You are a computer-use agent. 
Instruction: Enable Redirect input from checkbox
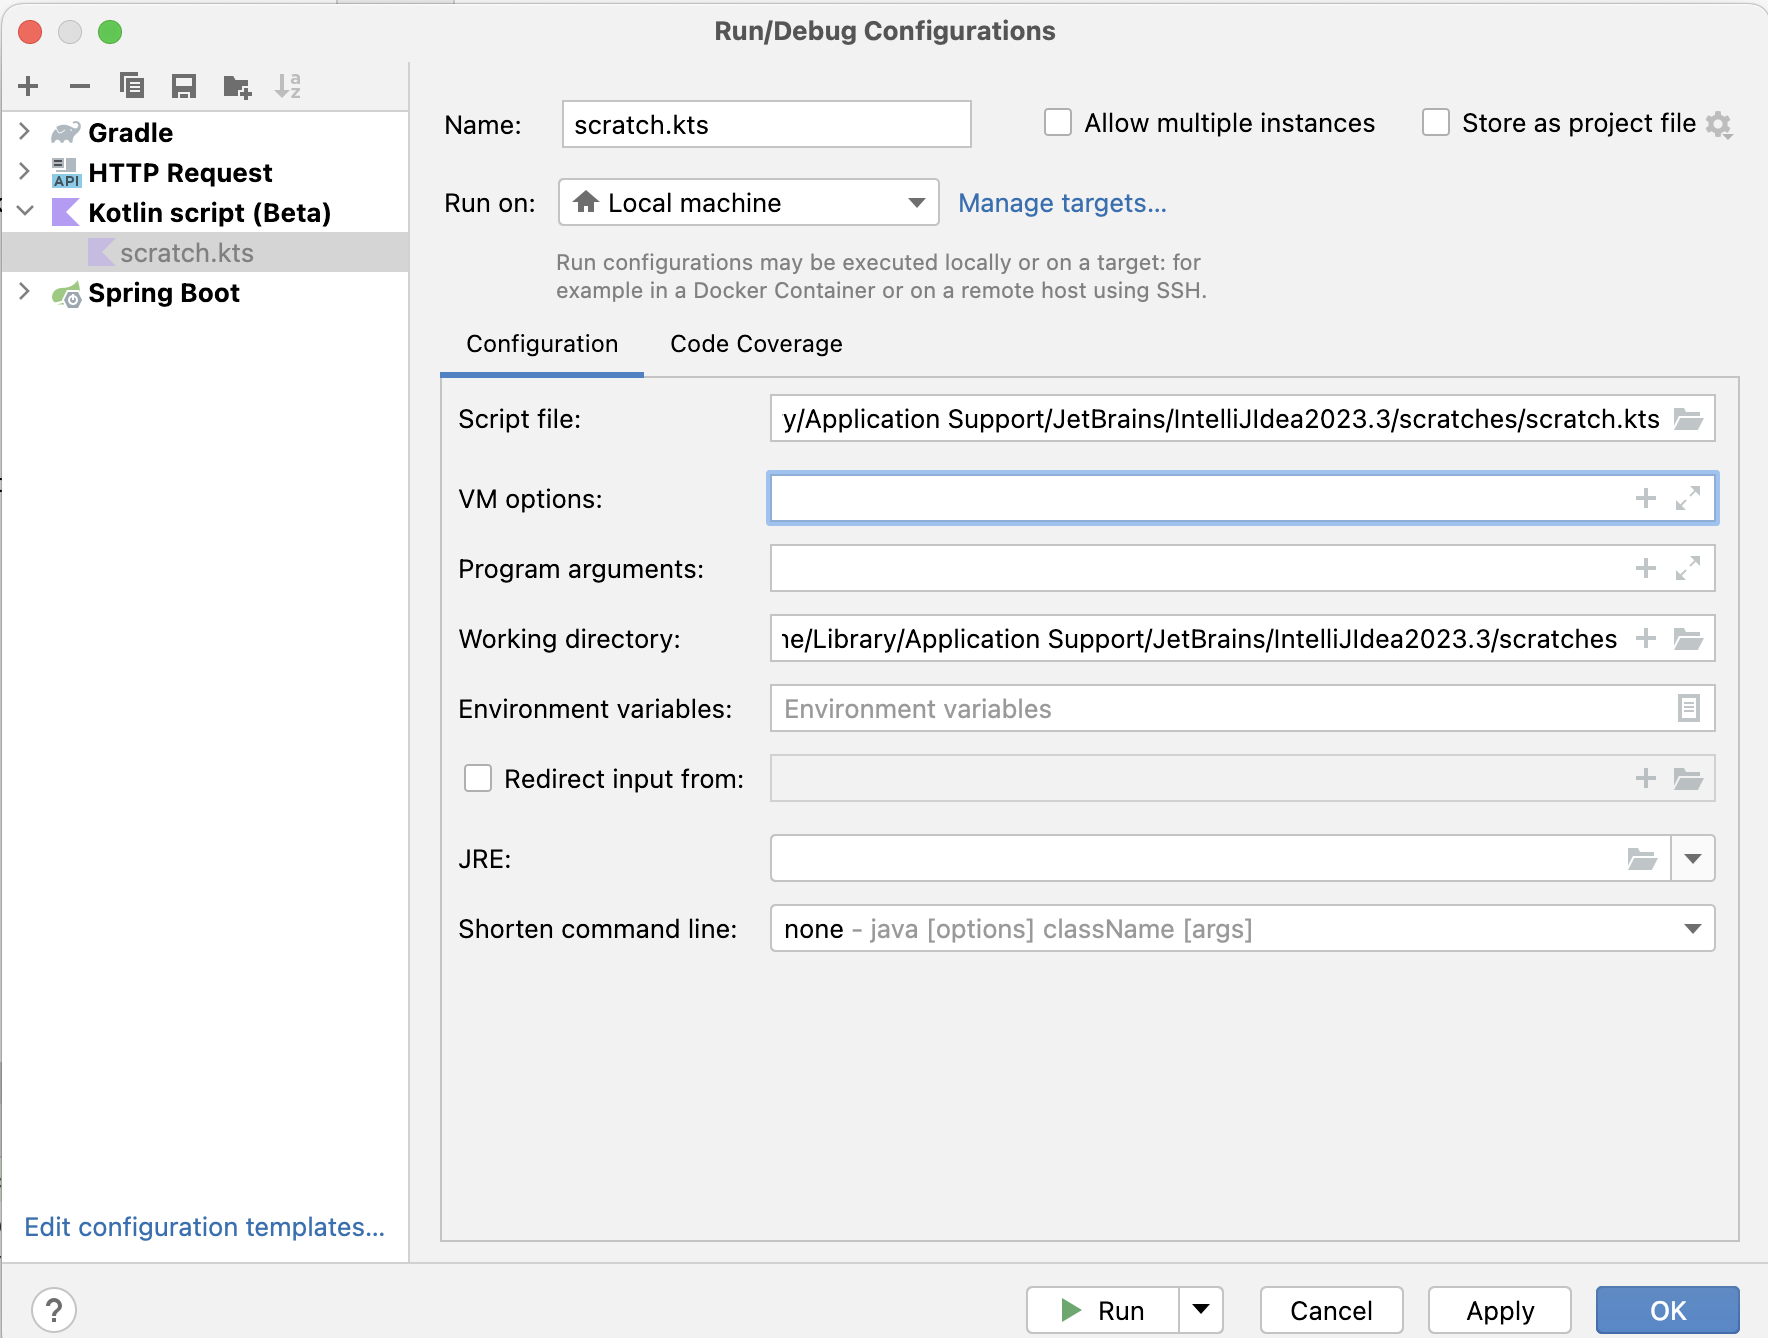coord(478,778)
